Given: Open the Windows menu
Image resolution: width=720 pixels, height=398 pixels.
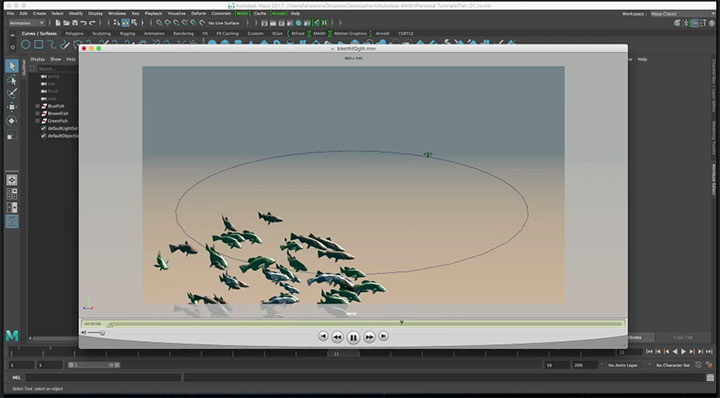Looking at the screenshot, I should (x=117, y=14).
